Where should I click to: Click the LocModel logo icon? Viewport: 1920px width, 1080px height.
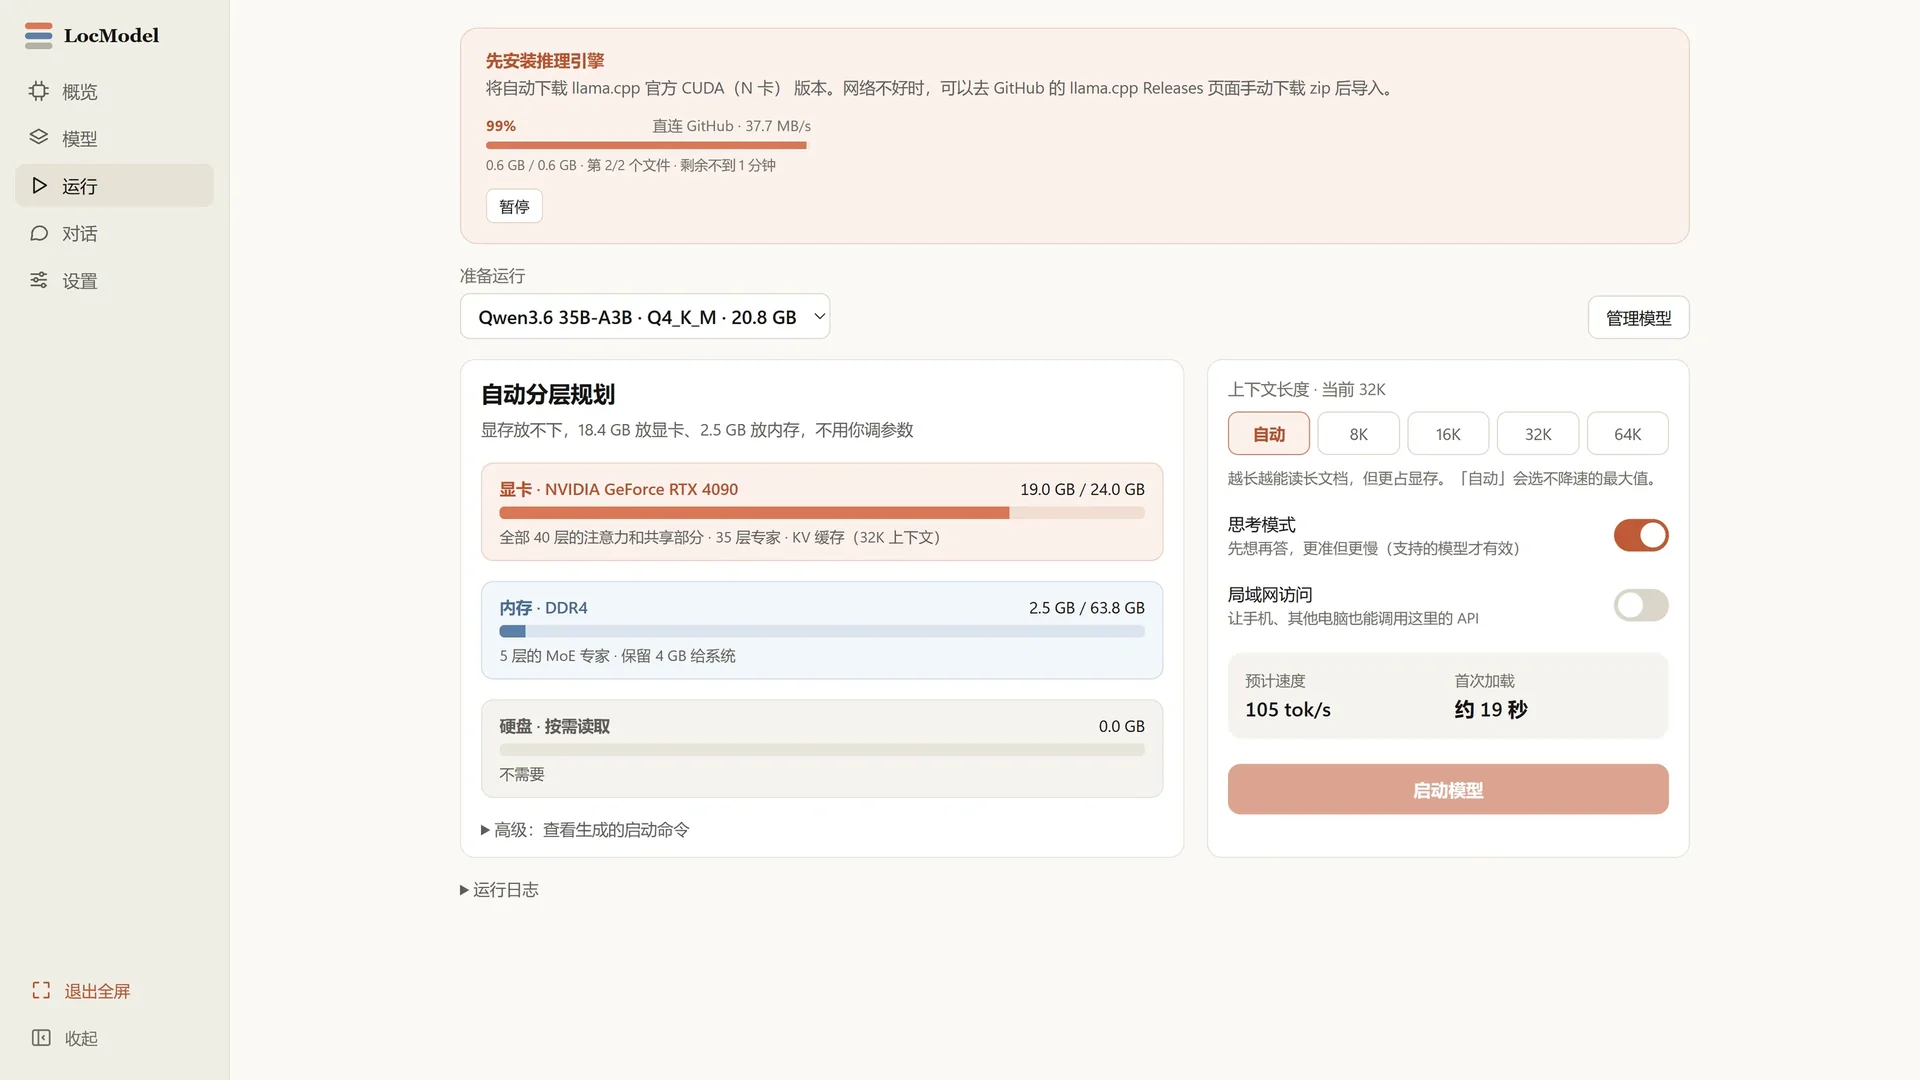(38, 35)
